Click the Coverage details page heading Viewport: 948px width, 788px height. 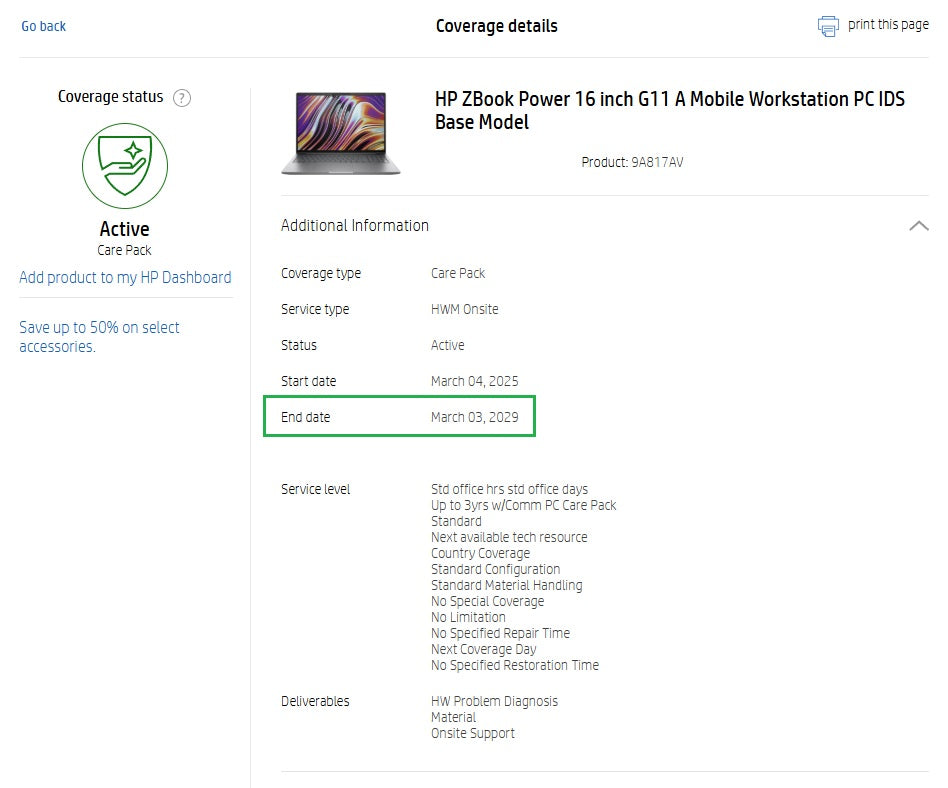[497, 26]
